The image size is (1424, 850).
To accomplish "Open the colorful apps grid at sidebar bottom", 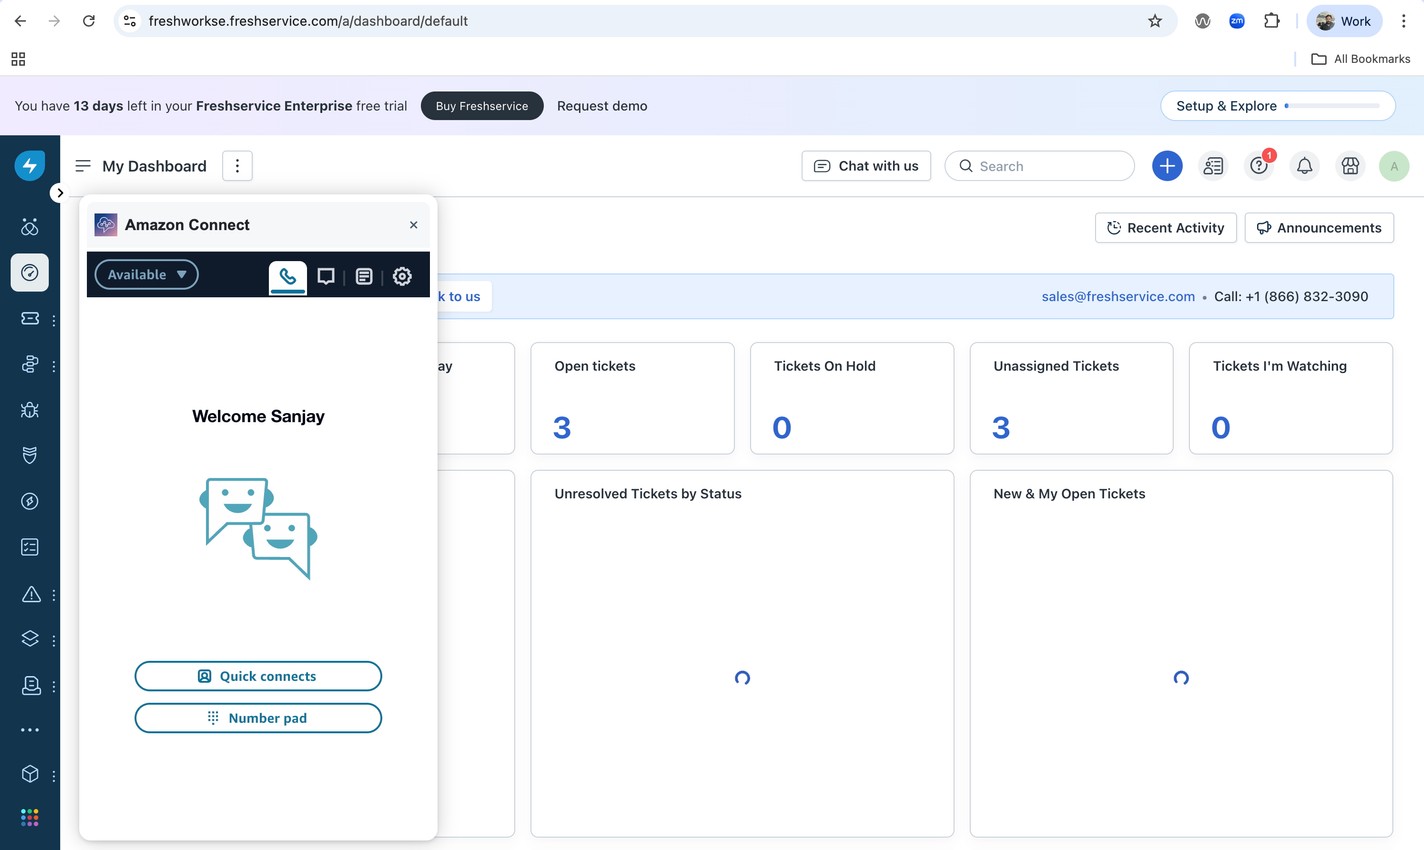I will (x=29, y=817).
